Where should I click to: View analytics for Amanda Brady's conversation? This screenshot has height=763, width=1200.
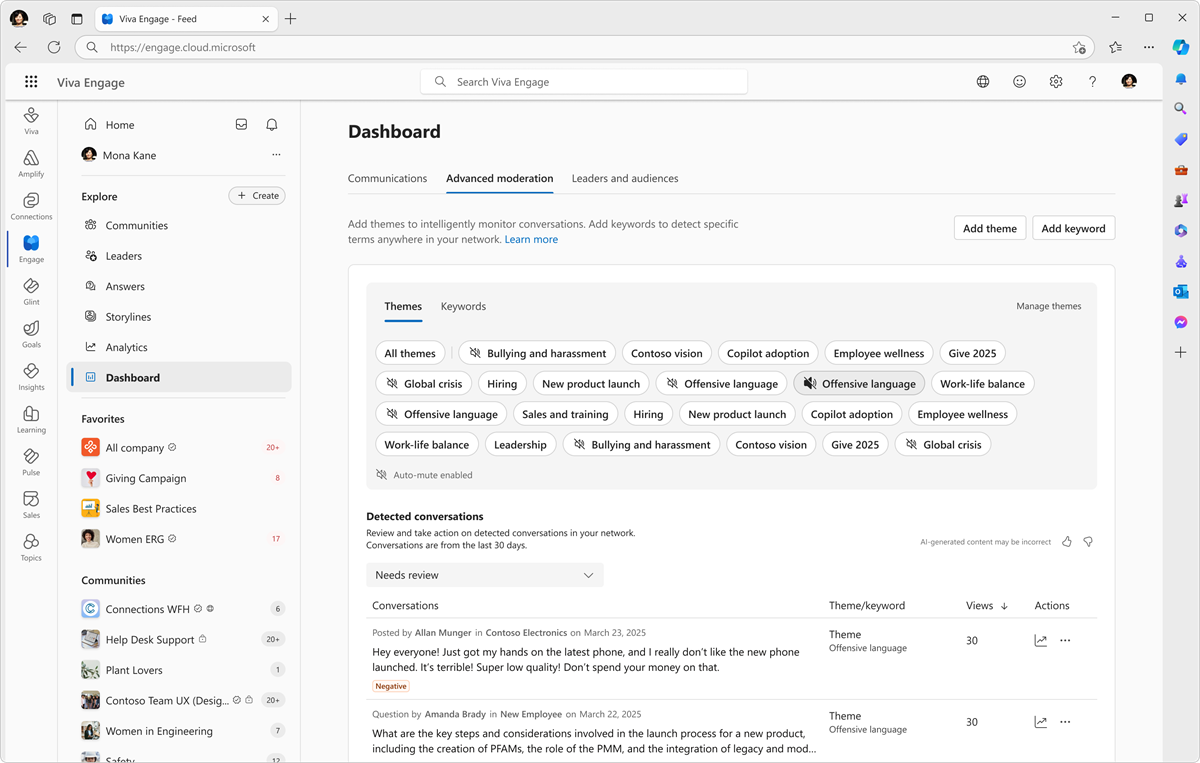click(x=1040, y=722)
